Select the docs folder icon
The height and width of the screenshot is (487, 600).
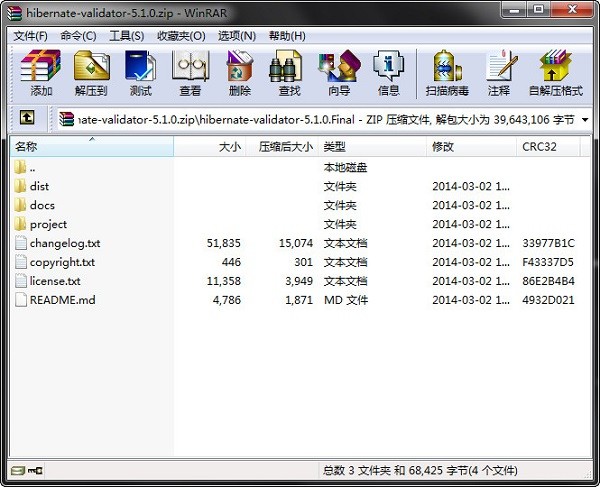[20, 205]
